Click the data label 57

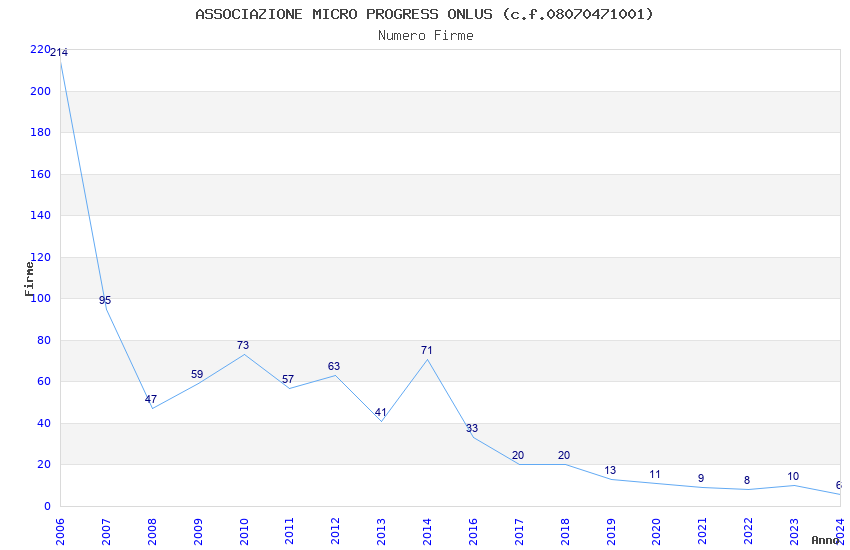(288, 379)
